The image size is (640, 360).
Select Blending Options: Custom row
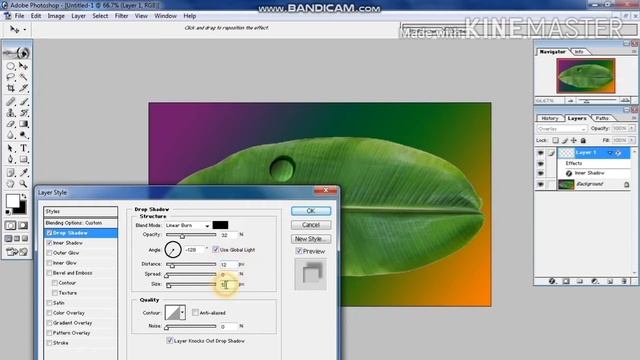[x=81, y=223]
